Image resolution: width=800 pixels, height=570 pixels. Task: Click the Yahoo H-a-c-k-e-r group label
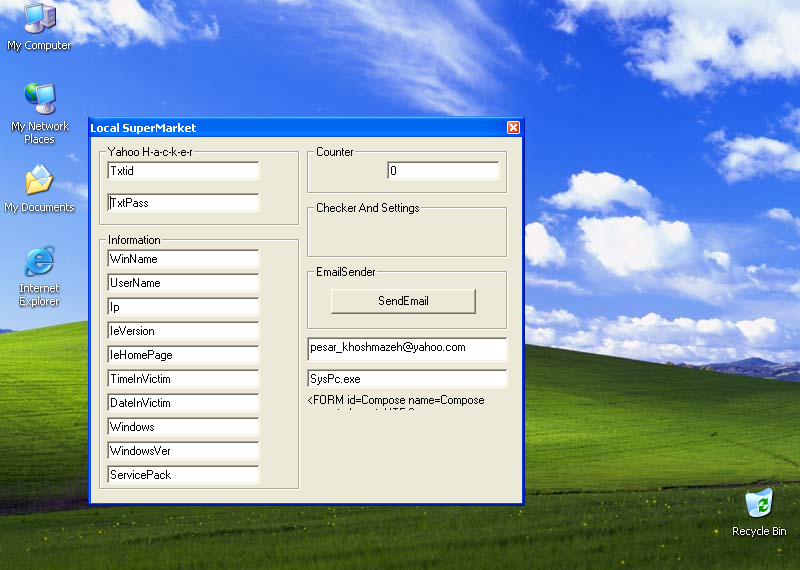[151, 152]
